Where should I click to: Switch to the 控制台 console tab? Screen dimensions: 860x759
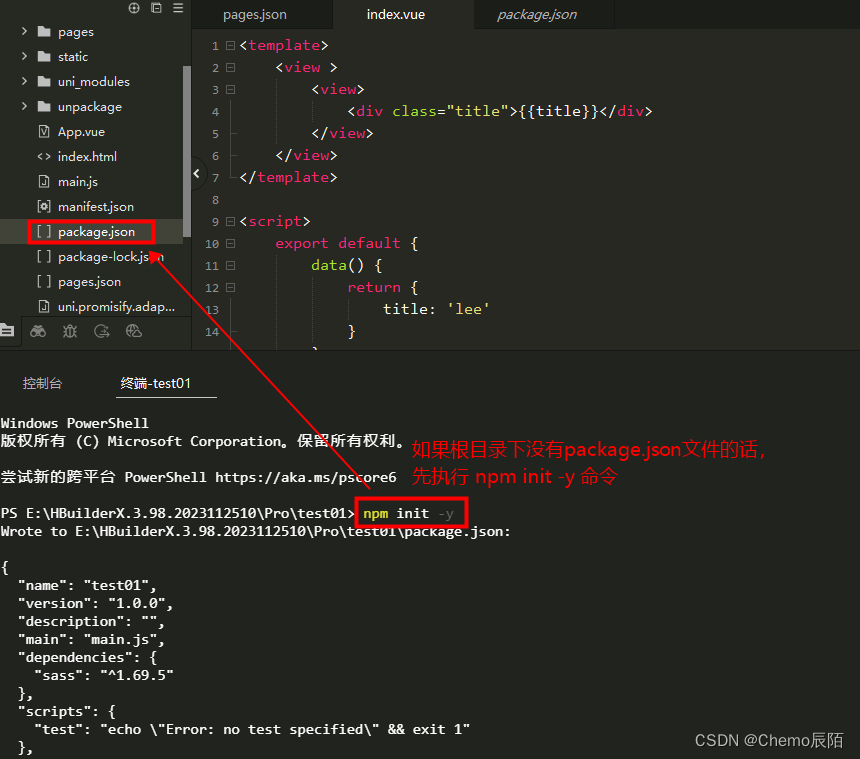click(x=42, y=383)
